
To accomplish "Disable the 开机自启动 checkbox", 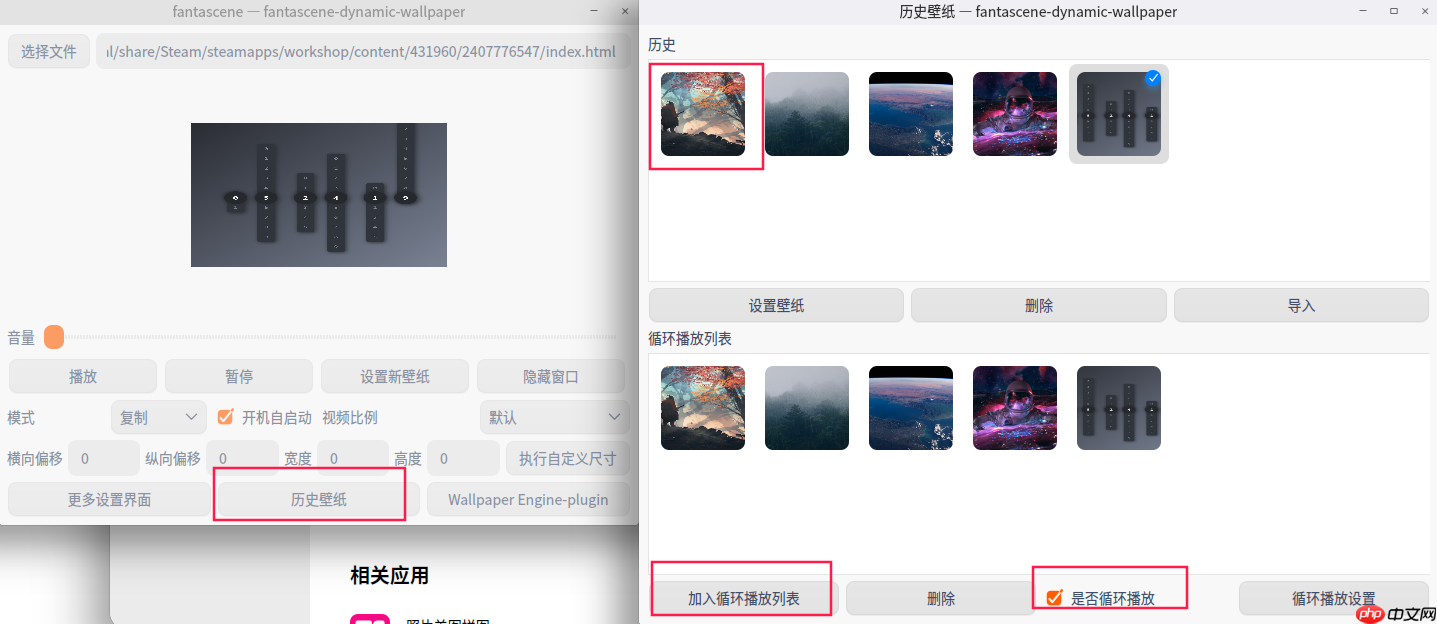I will 225,417.
